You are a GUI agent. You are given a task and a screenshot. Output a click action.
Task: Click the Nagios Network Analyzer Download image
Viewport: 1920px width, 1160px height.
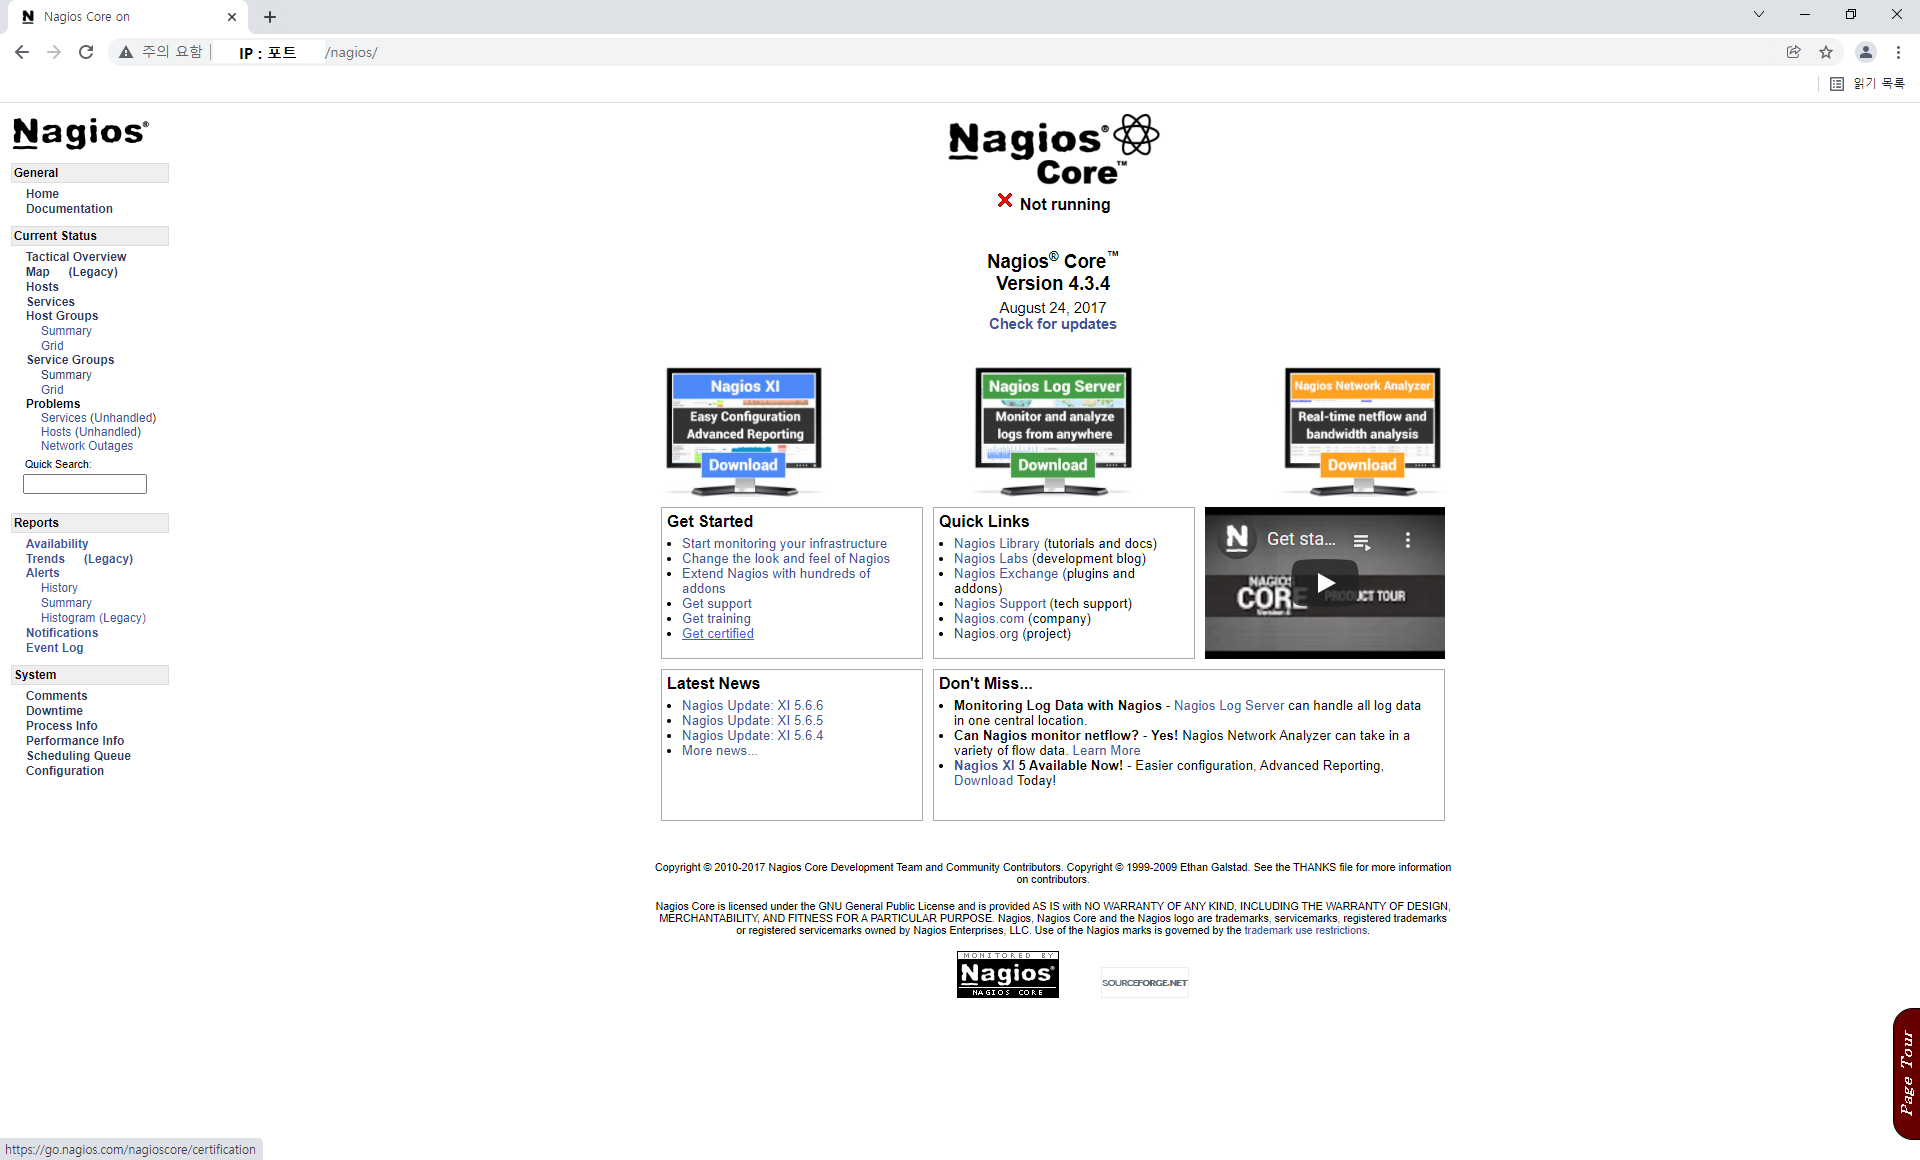pos(1362,431)
